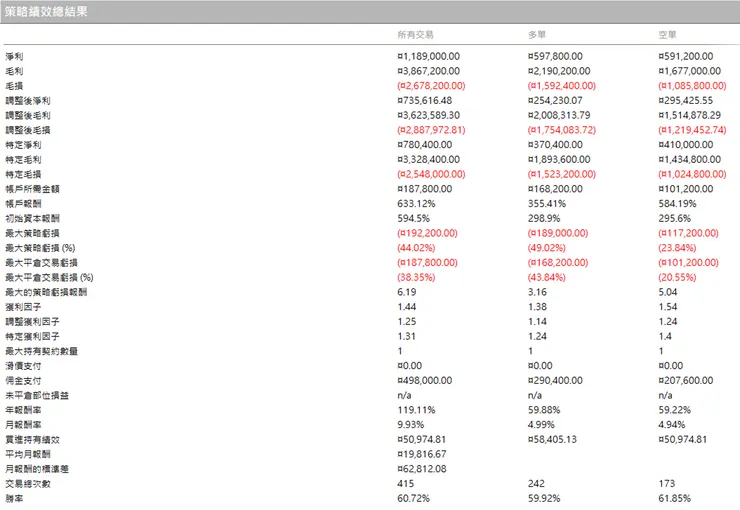The image size is (740, 510).
Task: Select short win rate 61.85%
Action: pyautogui.click(x=674, y=498)
